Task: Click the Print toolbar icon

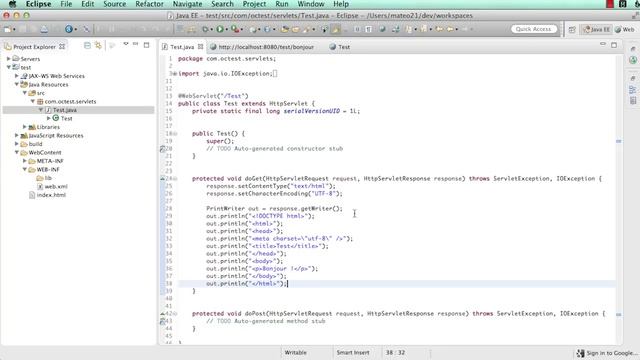Action: tap(44, 29)
